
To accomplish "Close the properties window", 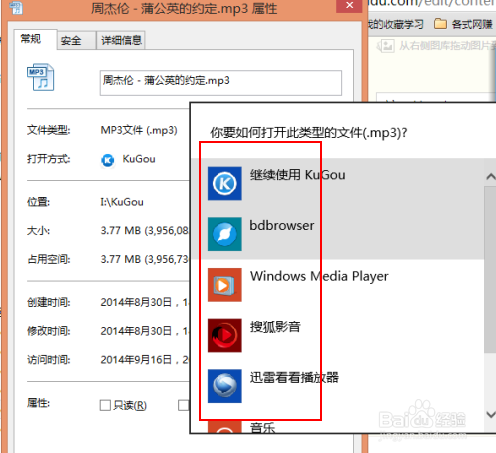I will 349,6.
